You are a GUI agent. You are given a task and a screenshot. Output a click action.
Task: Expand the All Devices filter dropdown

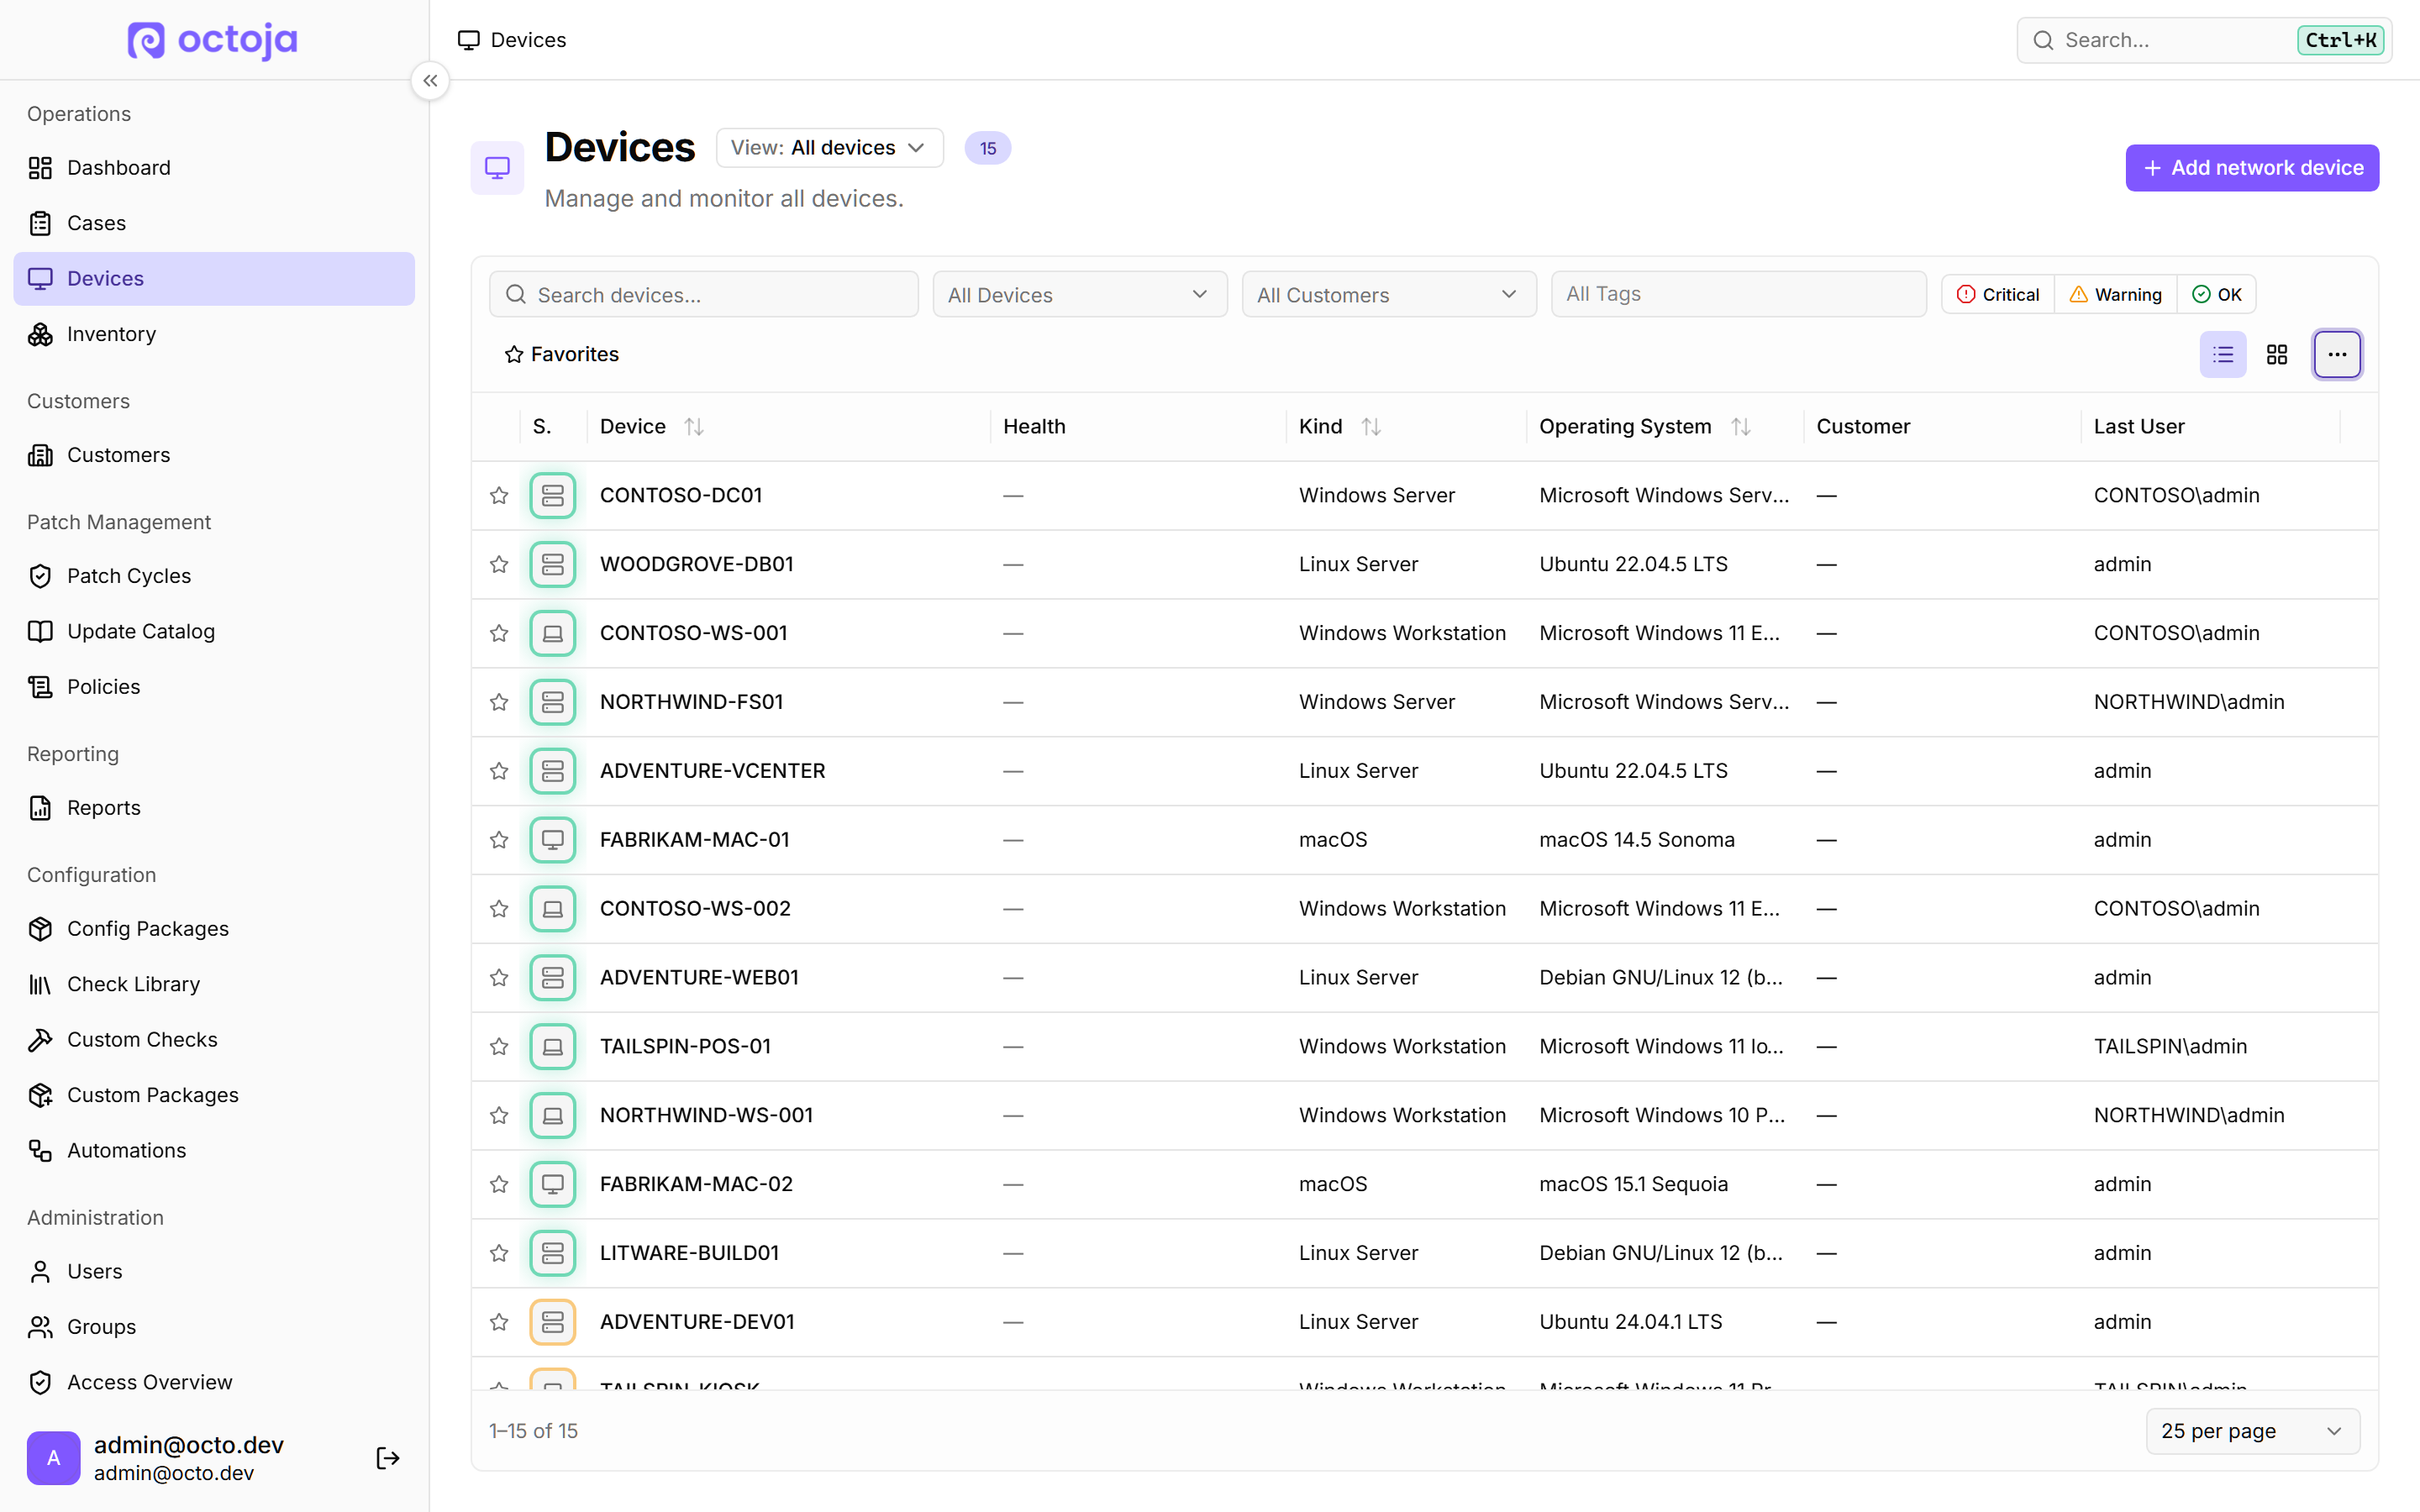click(x=1079, y=295)
